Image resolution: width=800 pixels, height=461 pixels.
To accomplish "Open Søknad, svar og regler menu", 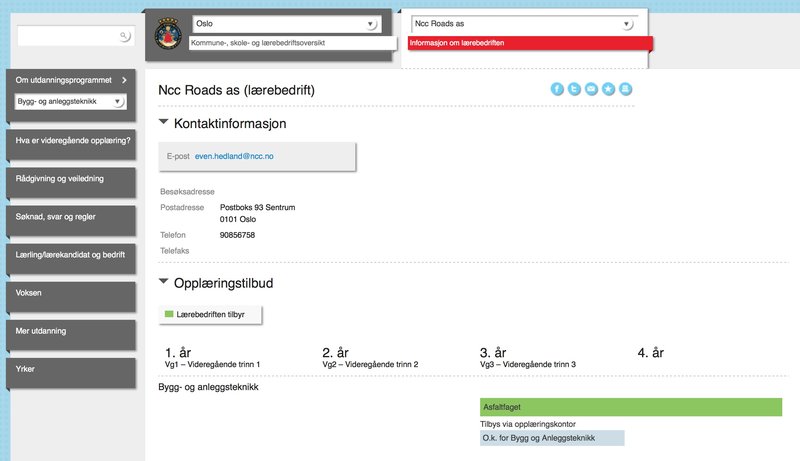I will click(71, 221).
